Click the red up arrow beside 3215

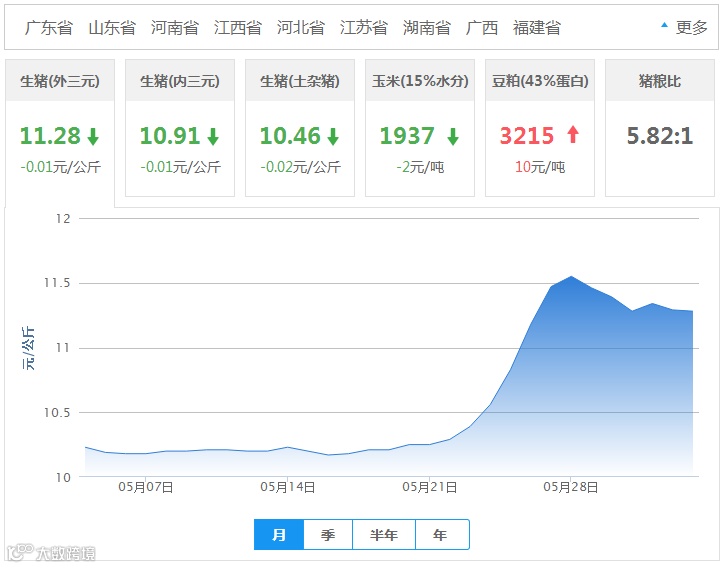573,134
